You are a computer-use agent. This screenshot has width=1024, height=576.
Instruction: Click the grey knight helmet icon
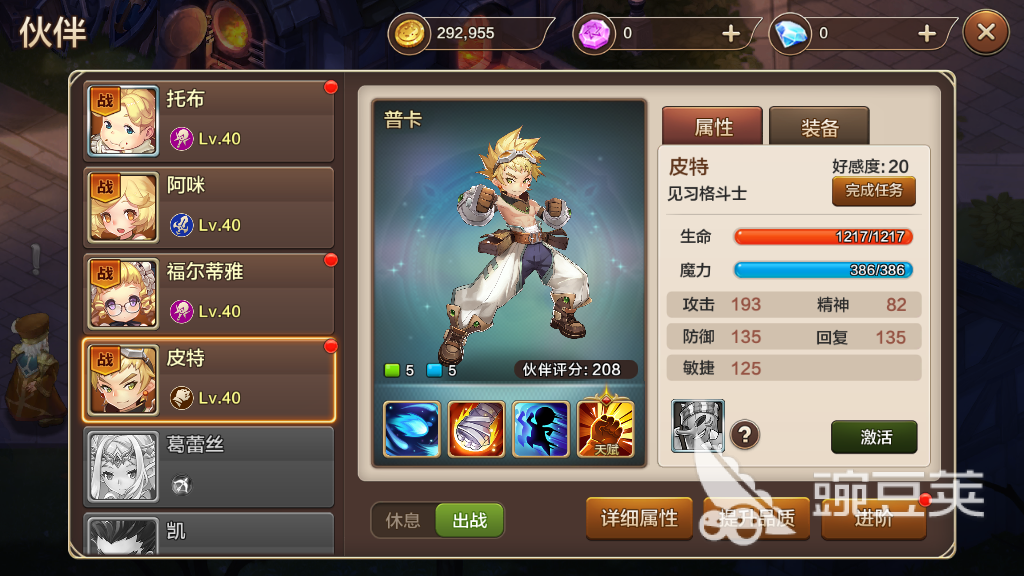[x=698, y=426]
